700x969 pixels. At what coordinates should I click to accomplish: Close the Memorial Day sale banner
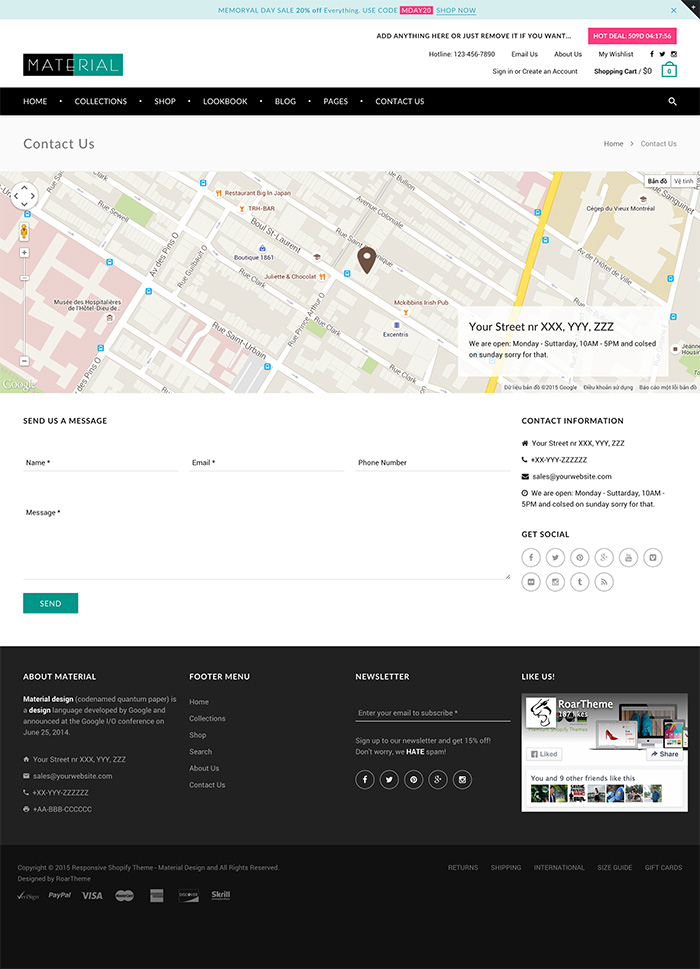click(673, 10)
